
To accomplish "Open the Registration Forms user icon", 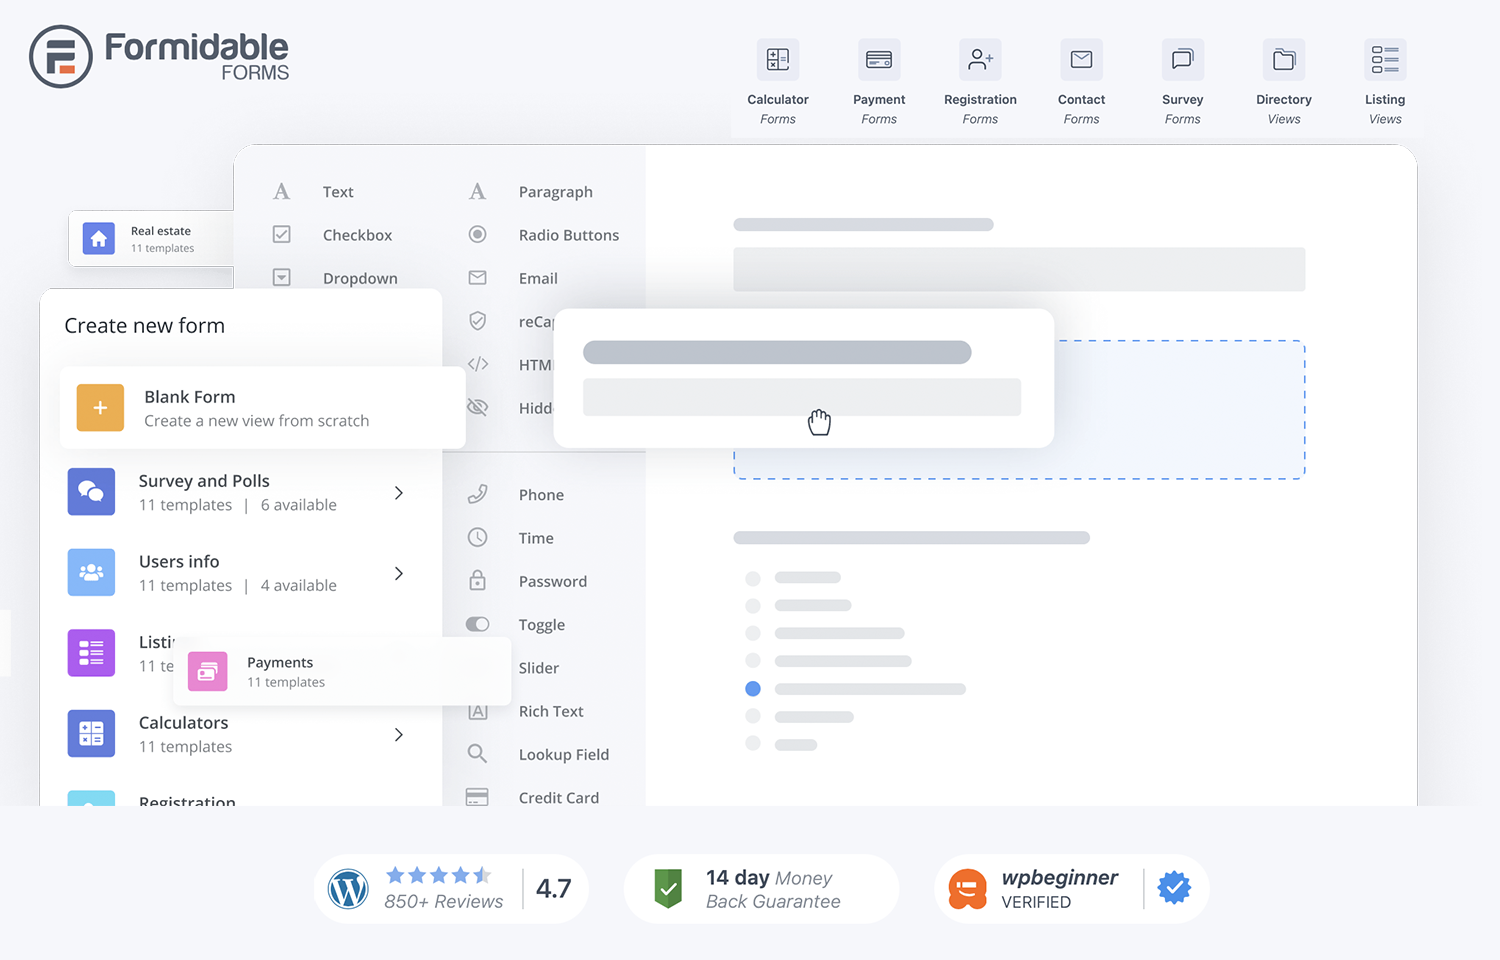I will pyautogui.click(x=980, y=60).
